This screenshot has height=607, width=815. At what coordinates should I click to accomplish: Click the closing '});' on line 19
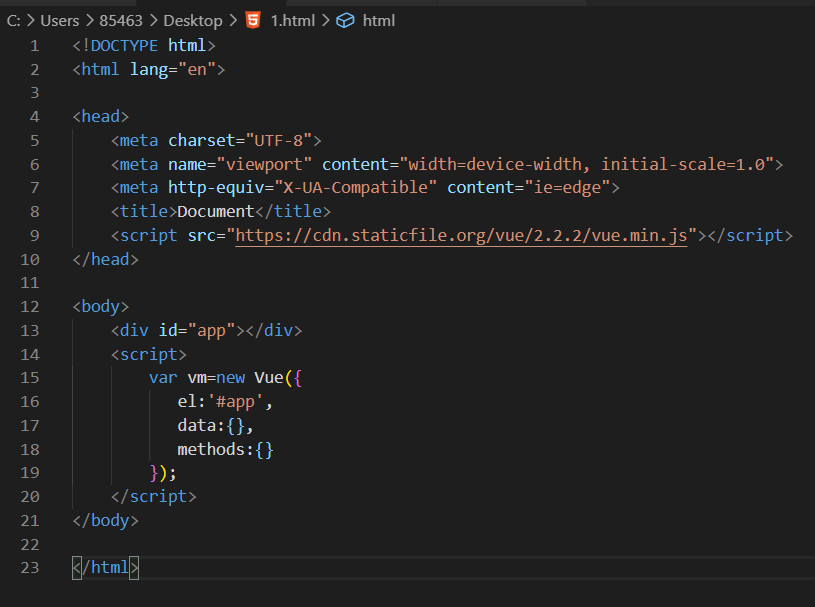[163, 473]
